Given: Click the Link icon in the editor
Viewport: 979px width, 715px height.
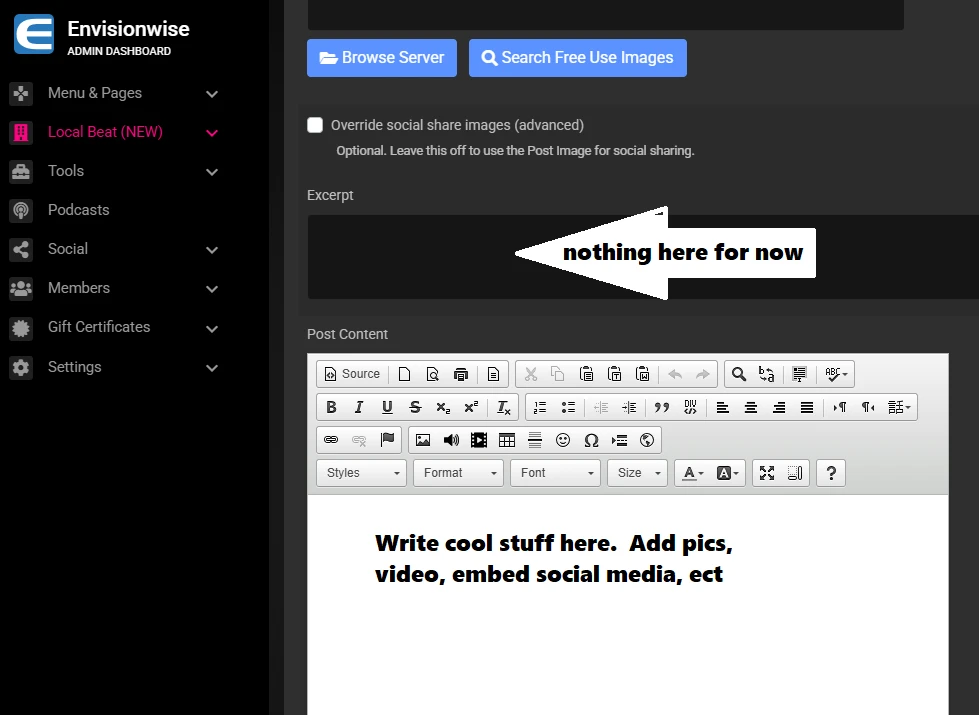Looking at the screenshot, I should pos(331,440).
